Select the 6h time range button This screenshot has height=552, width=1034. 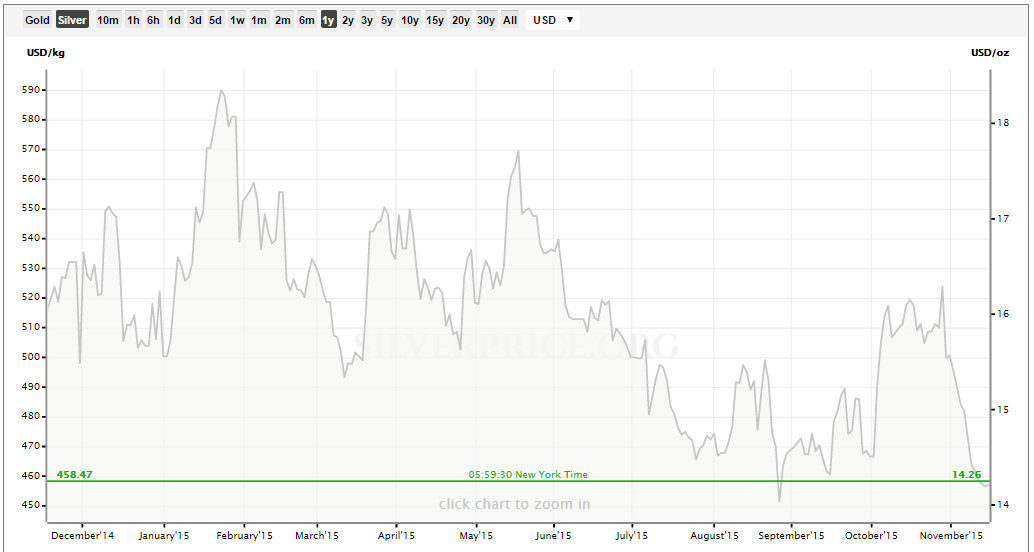(153, 20)
